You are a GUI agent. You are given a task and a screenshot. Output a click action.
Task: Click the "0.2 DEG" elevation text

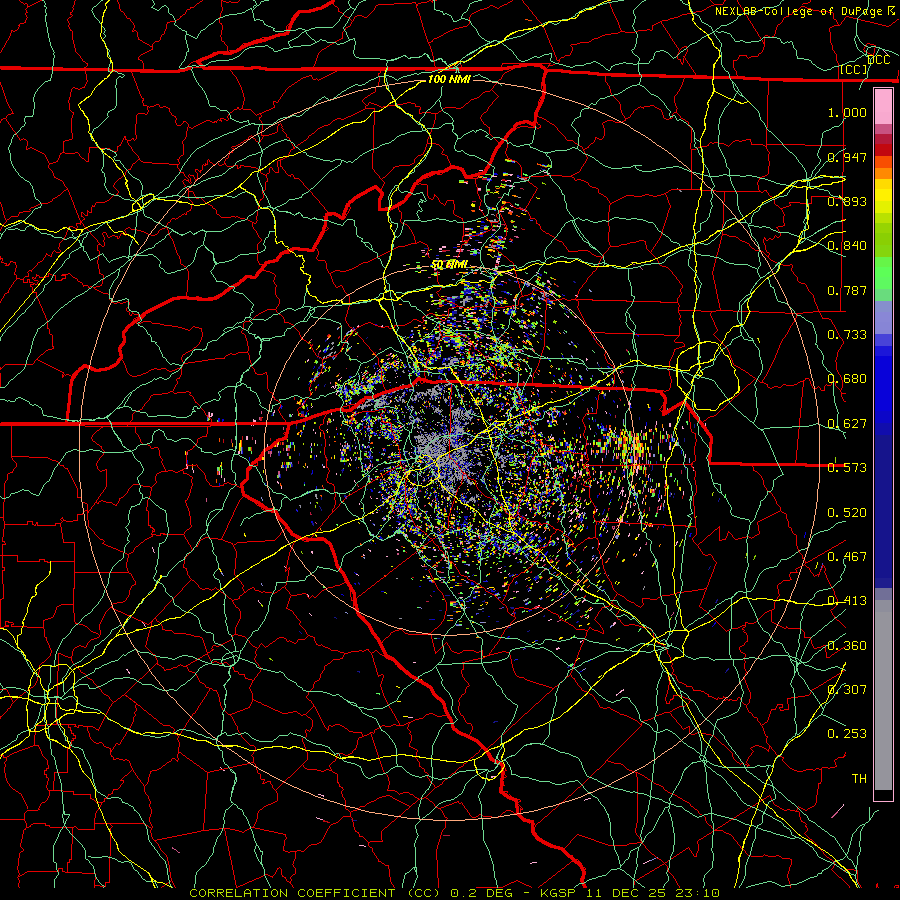[481, 893]
